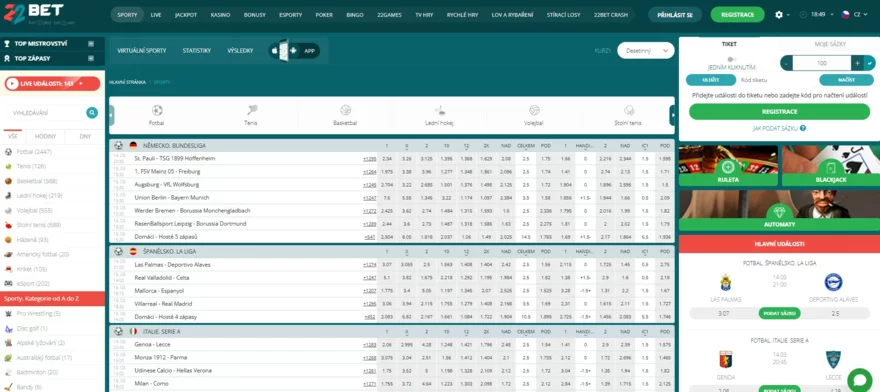This screenshot has width=880, height=392.
Task: Open Virtuální sporty submenu
Action: pos(141,51)
